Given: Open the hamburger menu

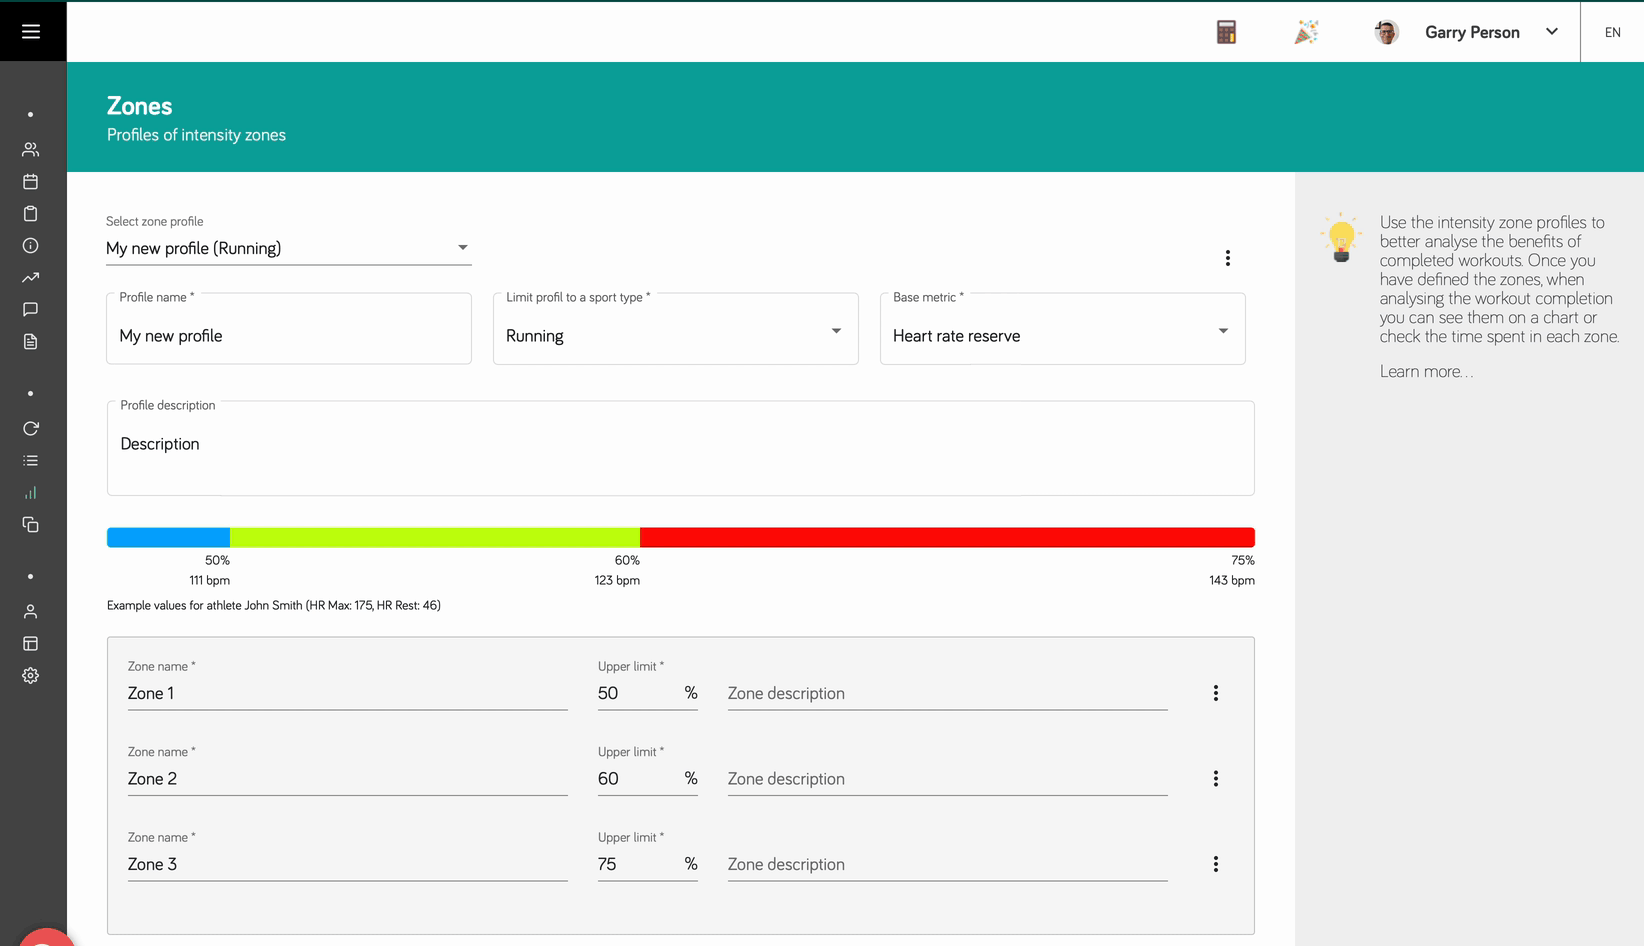Looking at the screenshot, I should [31, 32].
